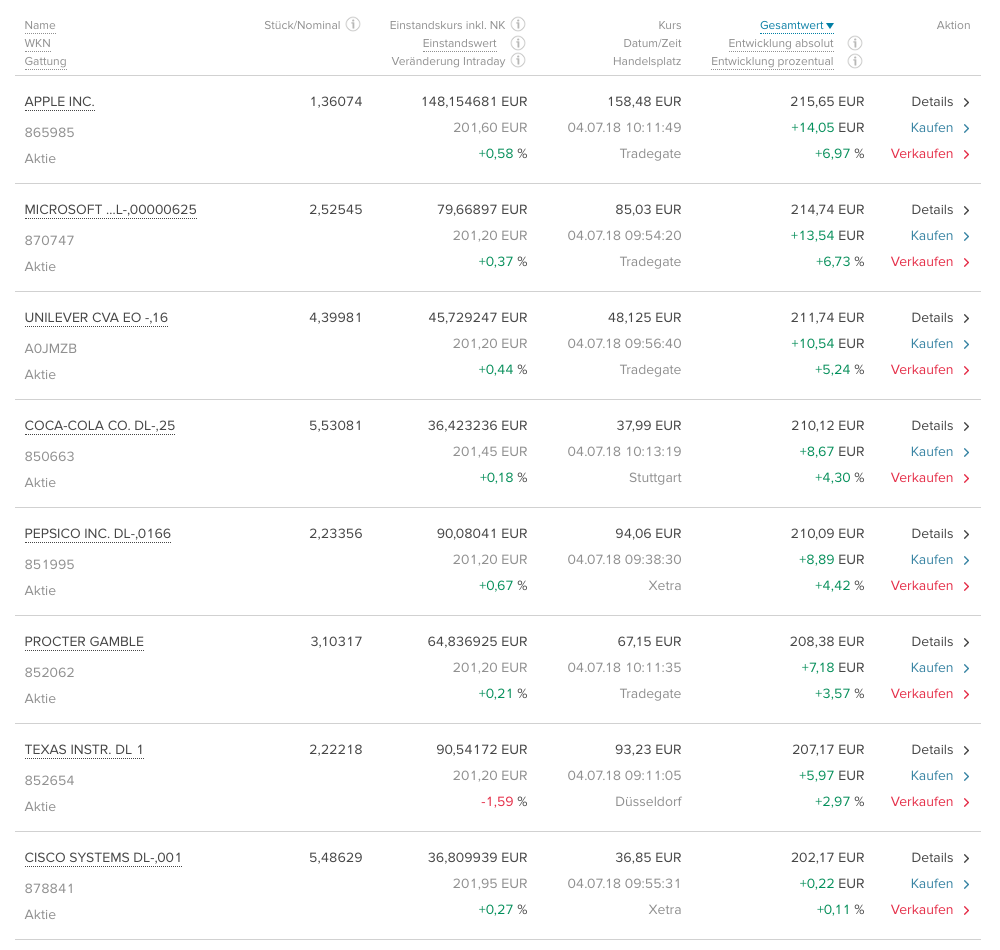1000x950 pixels.
Task: Select Procter Gamble WKN 852062
Action: [x=50, y=673]
